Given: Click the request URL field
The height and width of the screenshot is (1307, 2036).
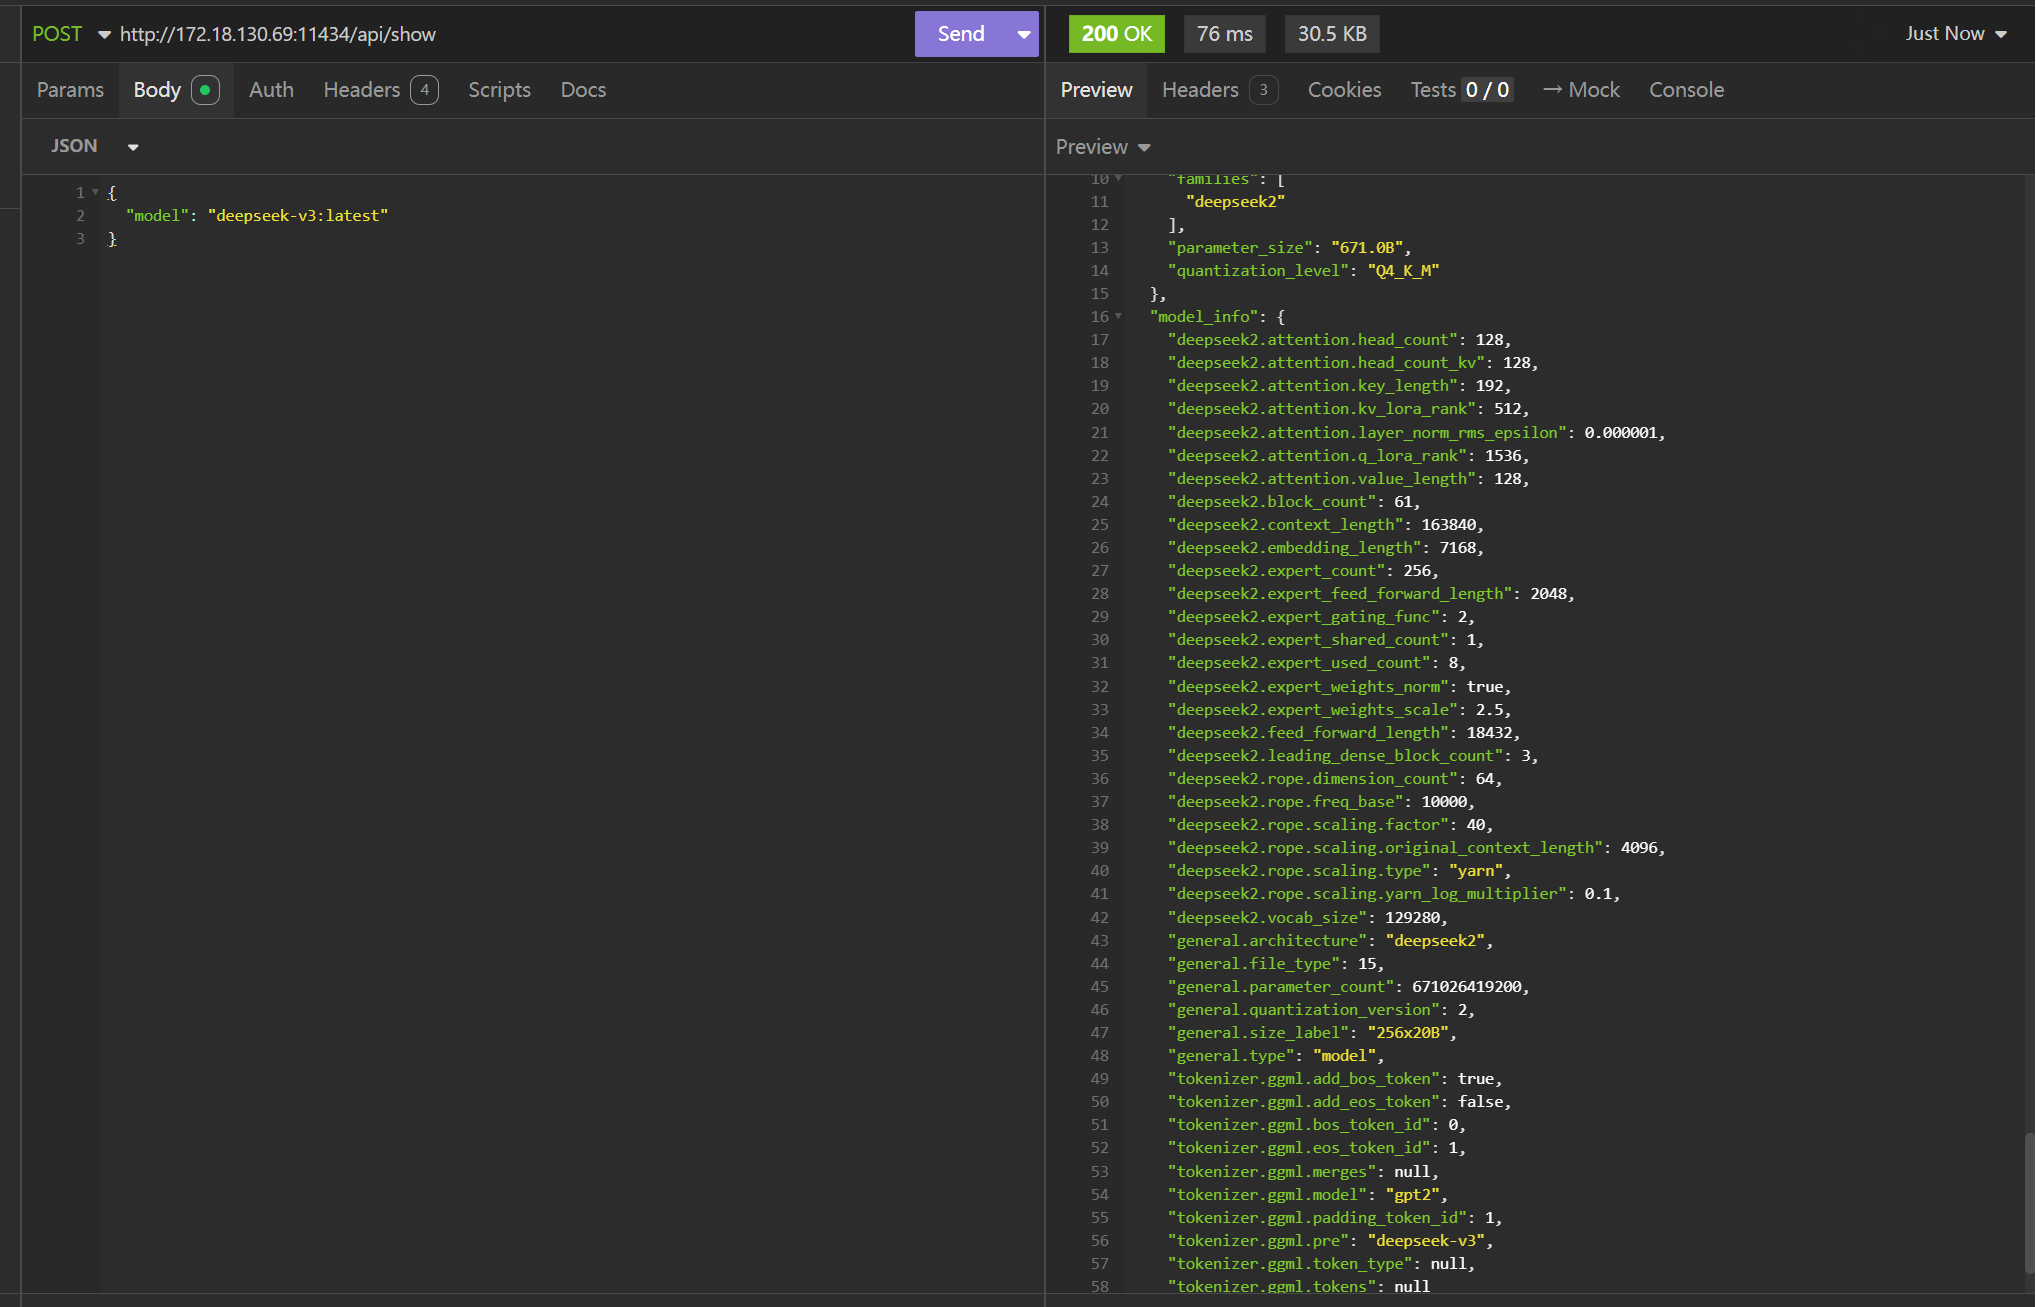Looking at the screenshot, I should point(510,34).
